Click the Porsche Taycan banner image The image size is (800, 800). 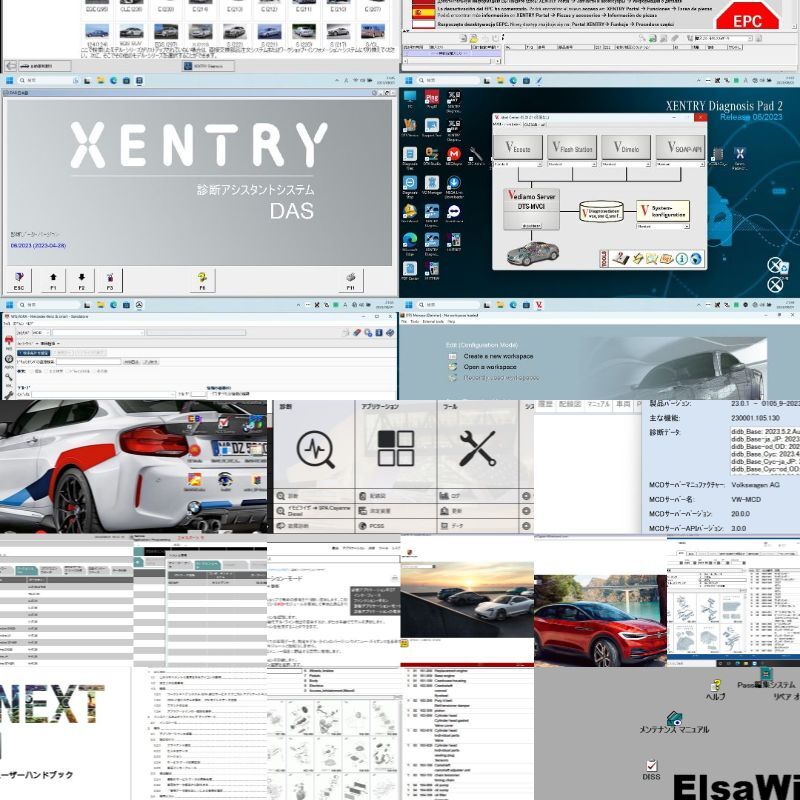[467, 599]
